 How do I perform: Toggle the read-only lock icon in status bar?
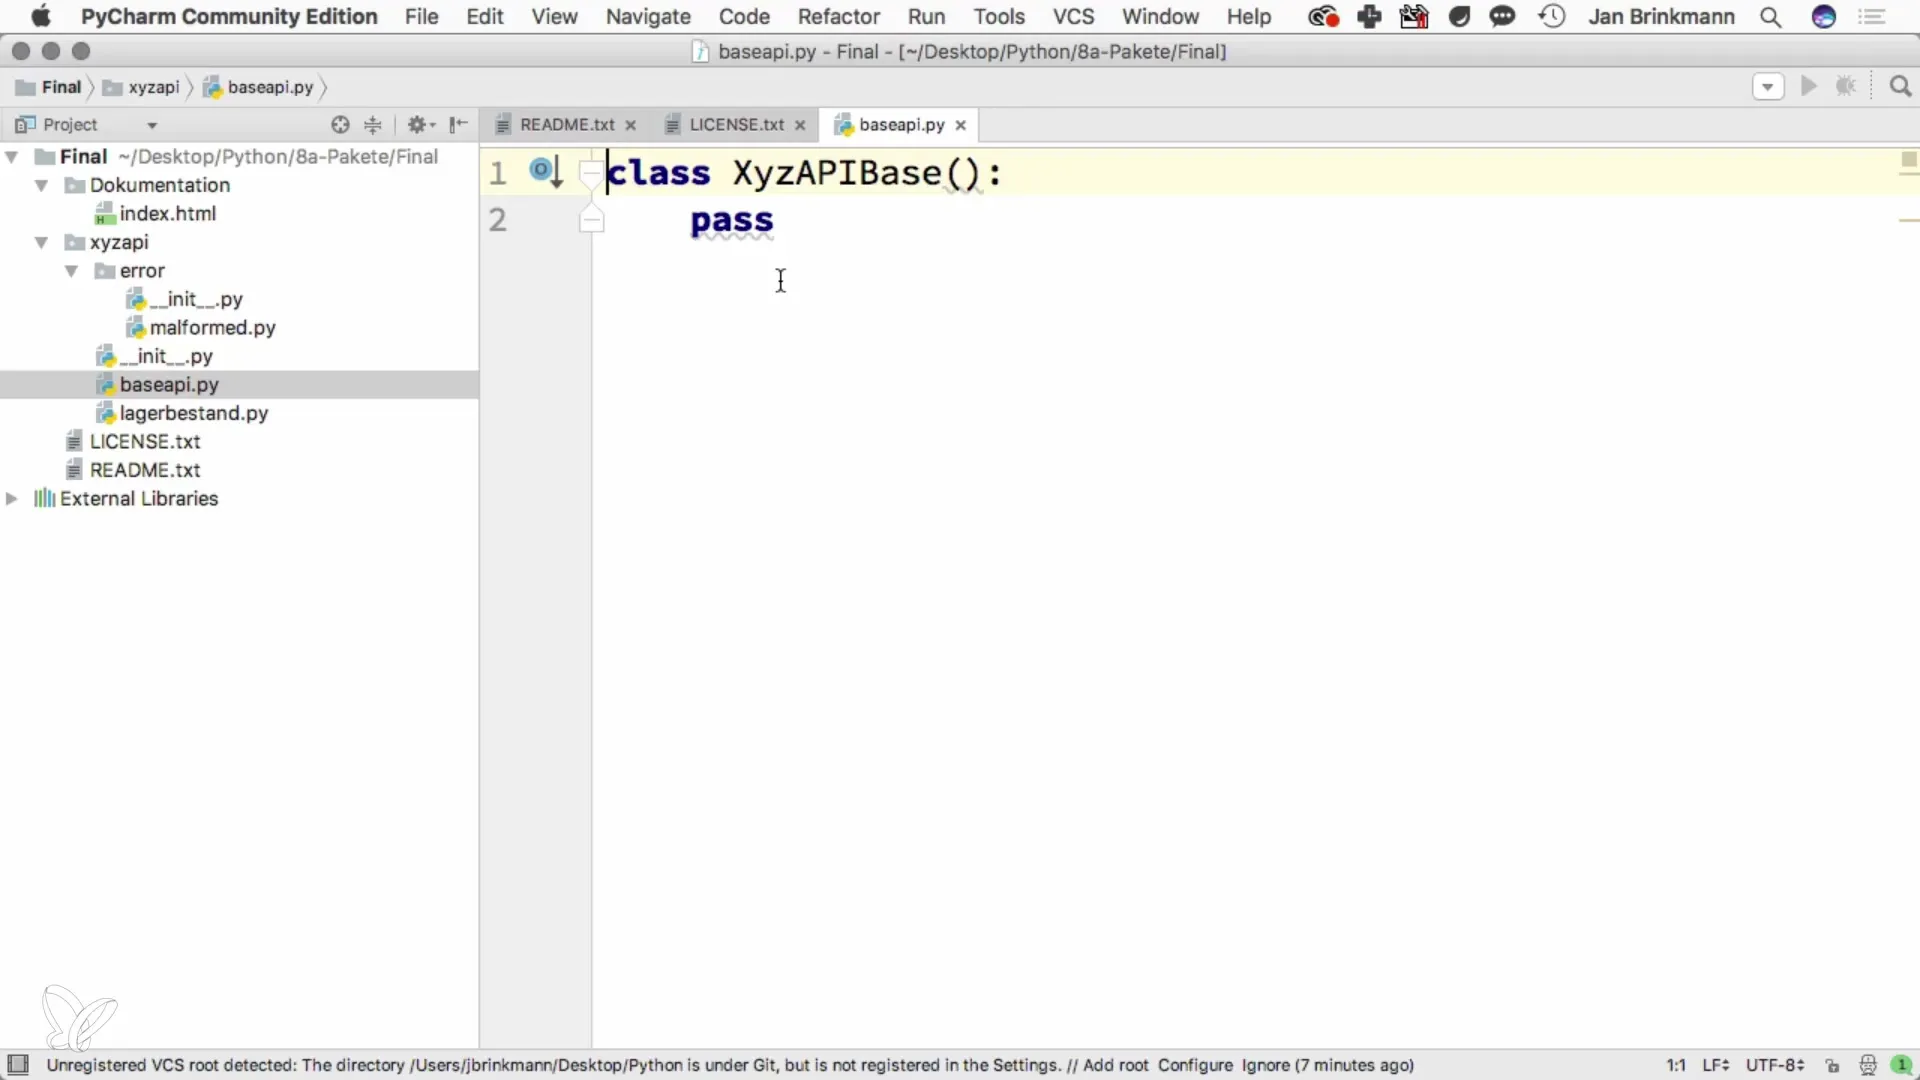pyautogui.click(x=1832, y=1065)
